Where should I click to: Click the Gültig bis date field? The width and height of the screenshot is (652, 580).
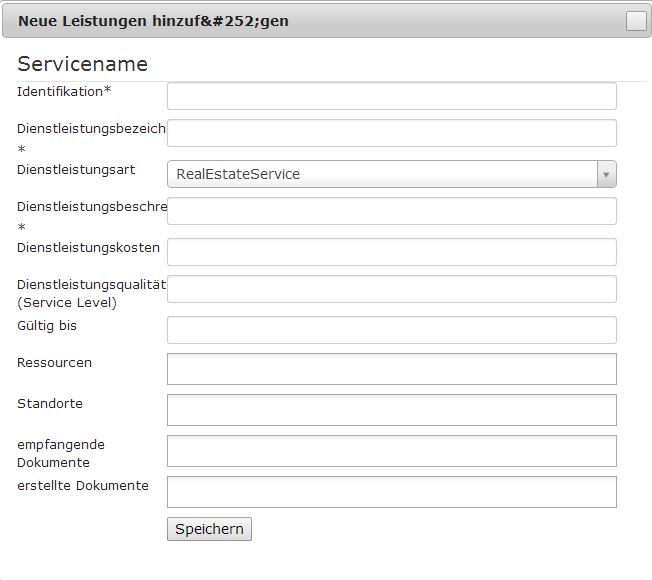click(392, 330)
